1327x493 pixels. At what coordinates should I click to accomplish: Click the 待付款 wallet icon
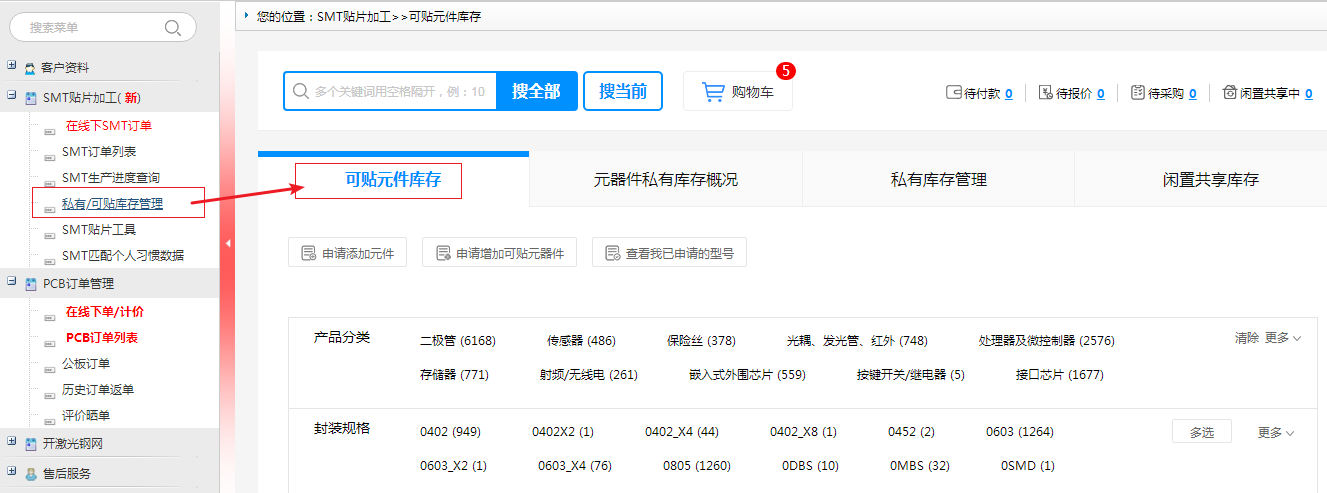click(x=953, y=93)
